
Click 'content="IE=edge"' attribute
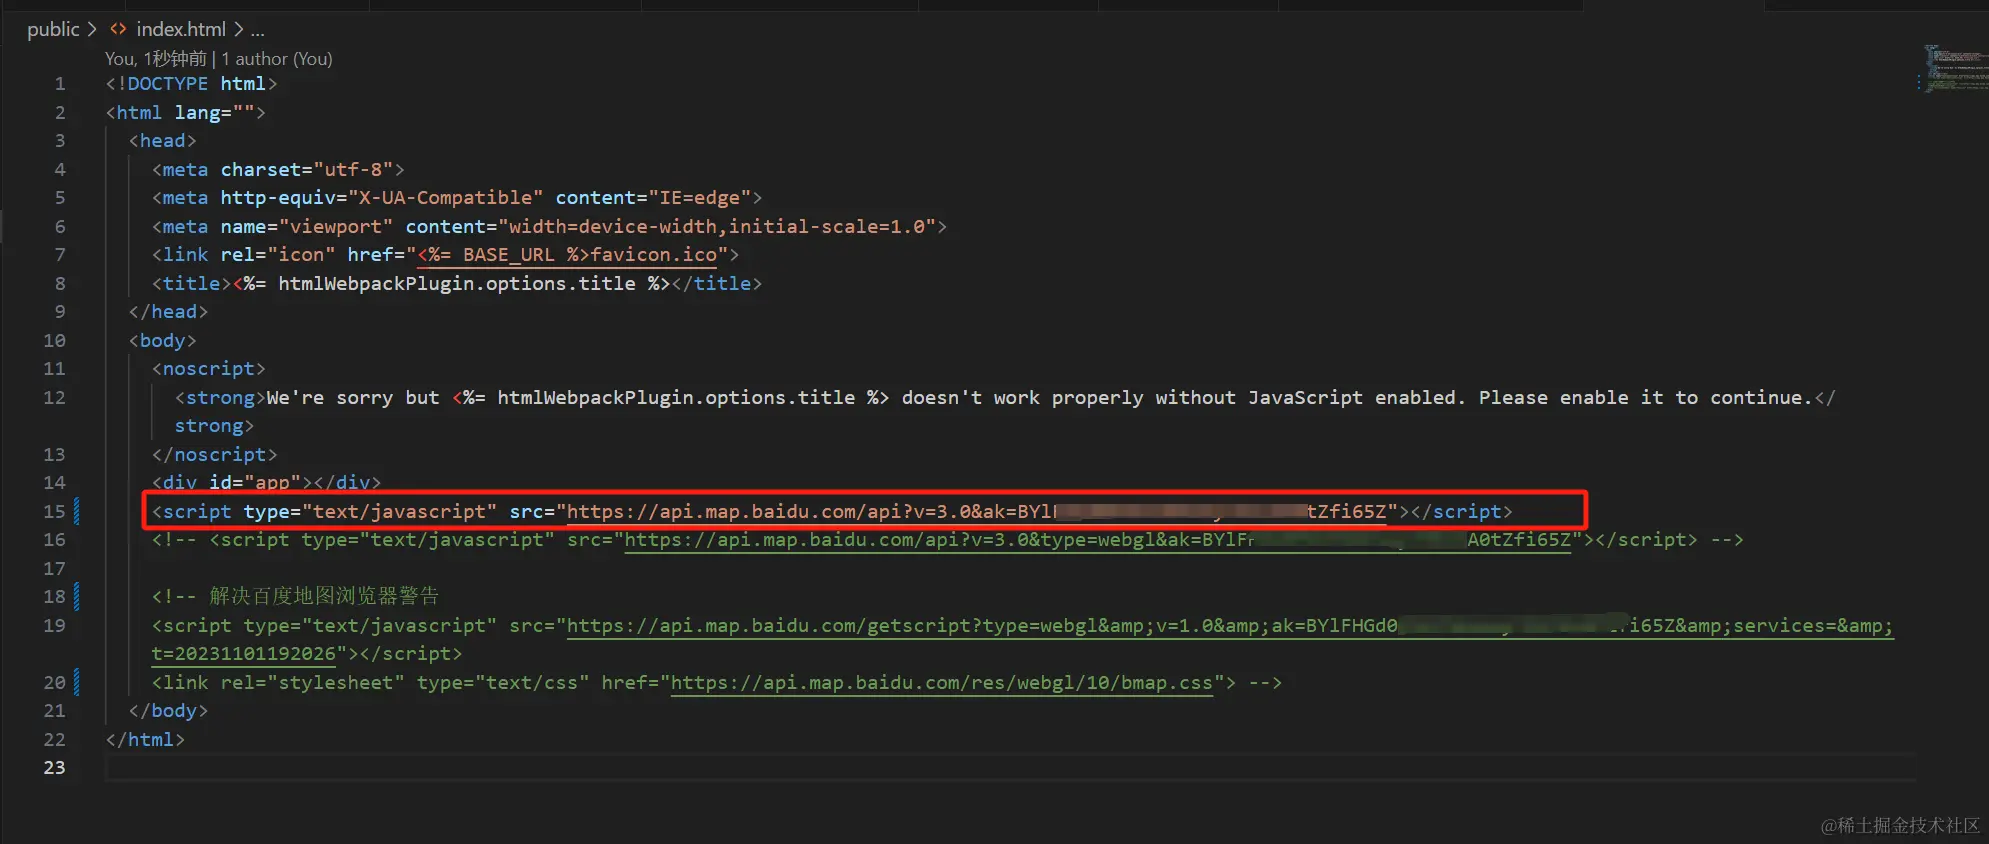(653, 198)
